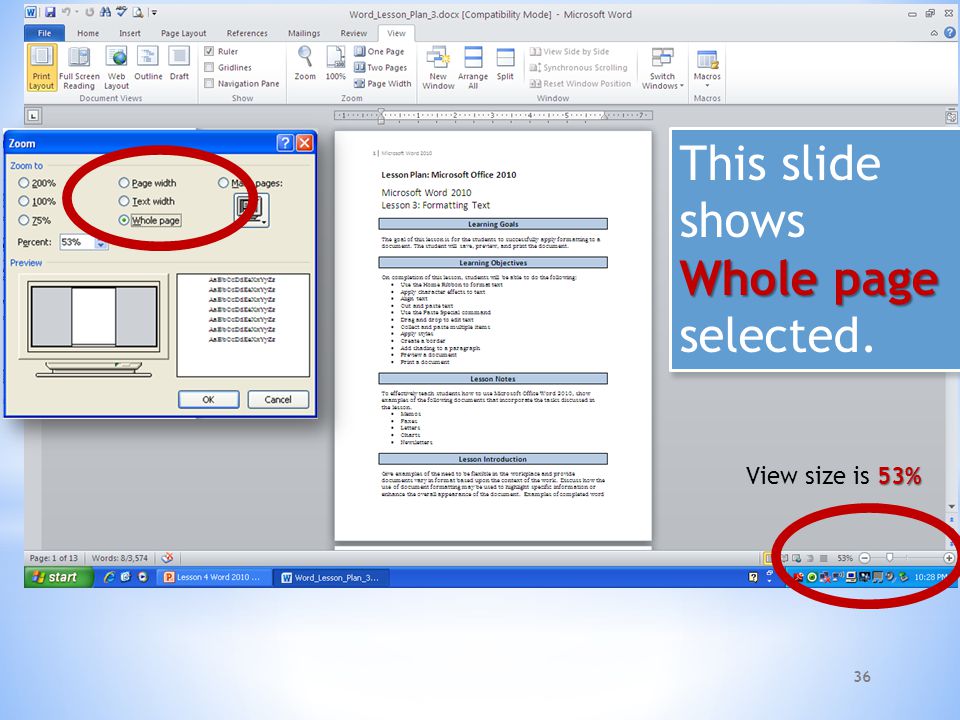Switch to the Insert tab
The height and width of the screenshot is (720, 960).
pyautogui.click(x=130, y=33)
